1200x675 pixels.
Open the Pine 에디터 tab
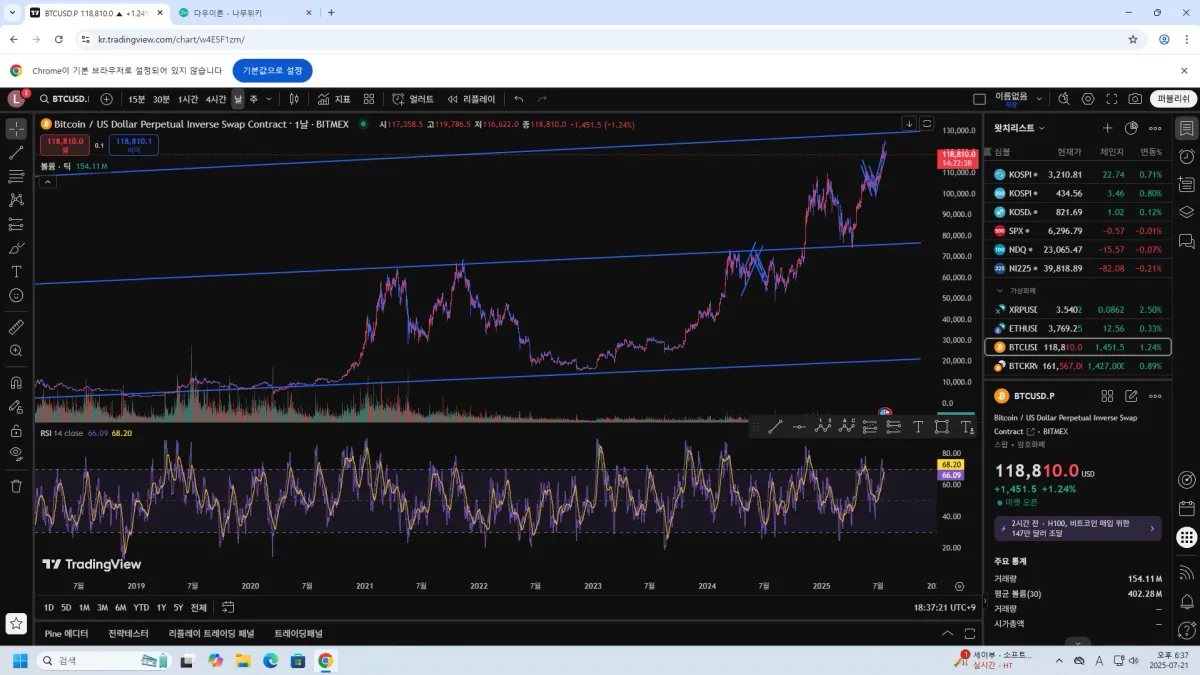click(66, 633)
